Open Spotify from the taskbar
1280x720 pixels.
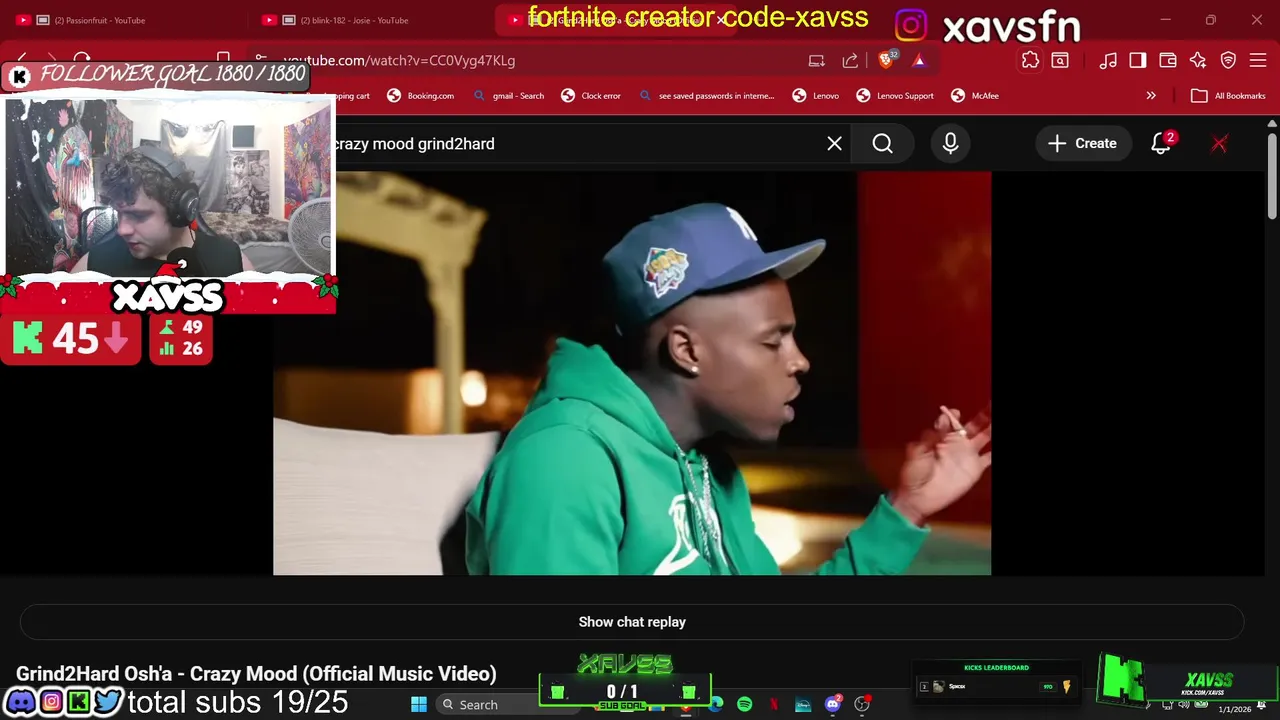coord(745,704)
